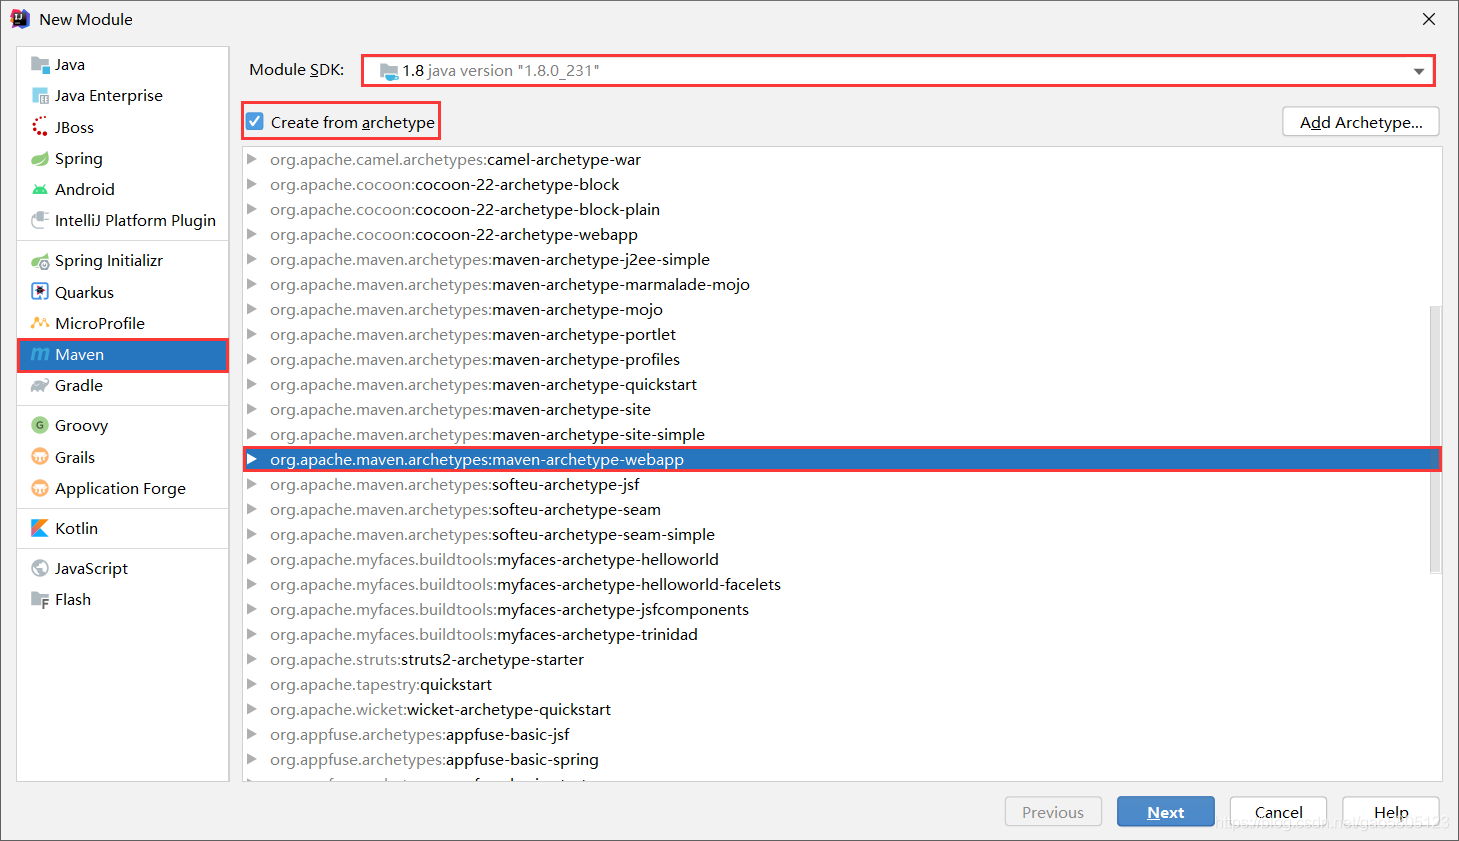Click the IntelliJ IDEA title bar icon
The image size is (1459, 841).
click(x=20, y=19)
